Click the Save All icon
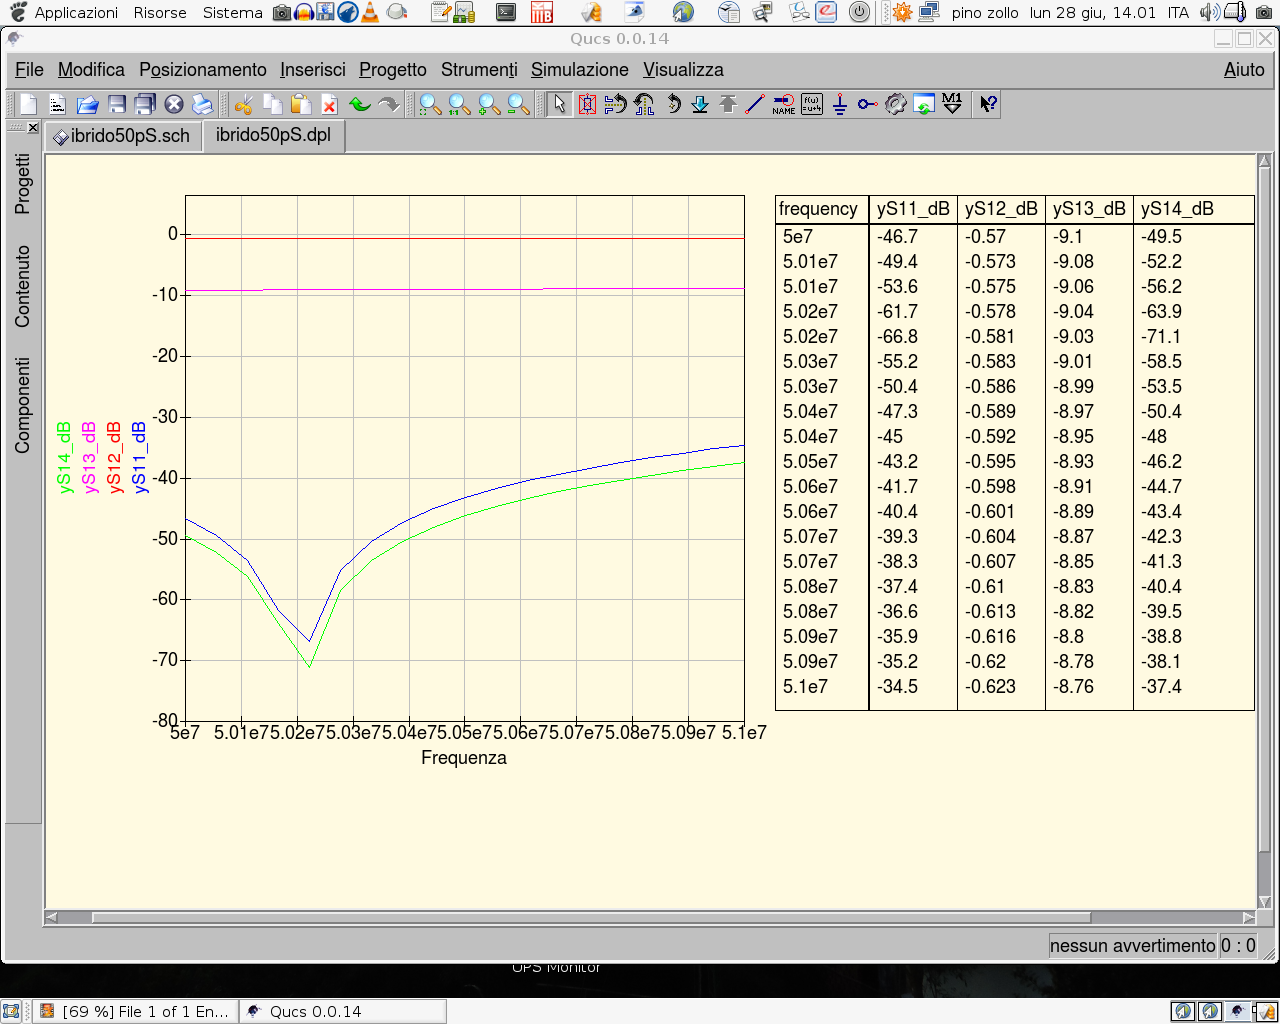The image size is (1280, 1024). [145, 104]
